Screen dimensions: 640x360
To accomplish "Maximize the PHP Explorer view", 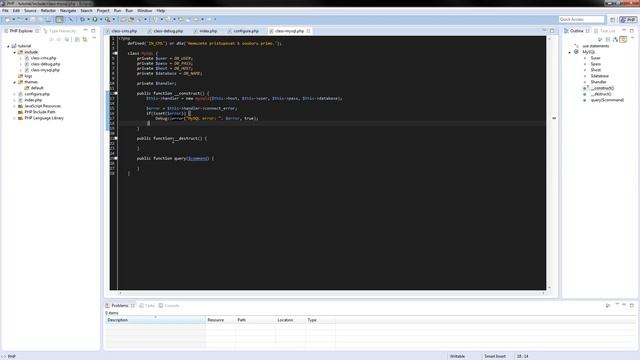I will point(93,31).
